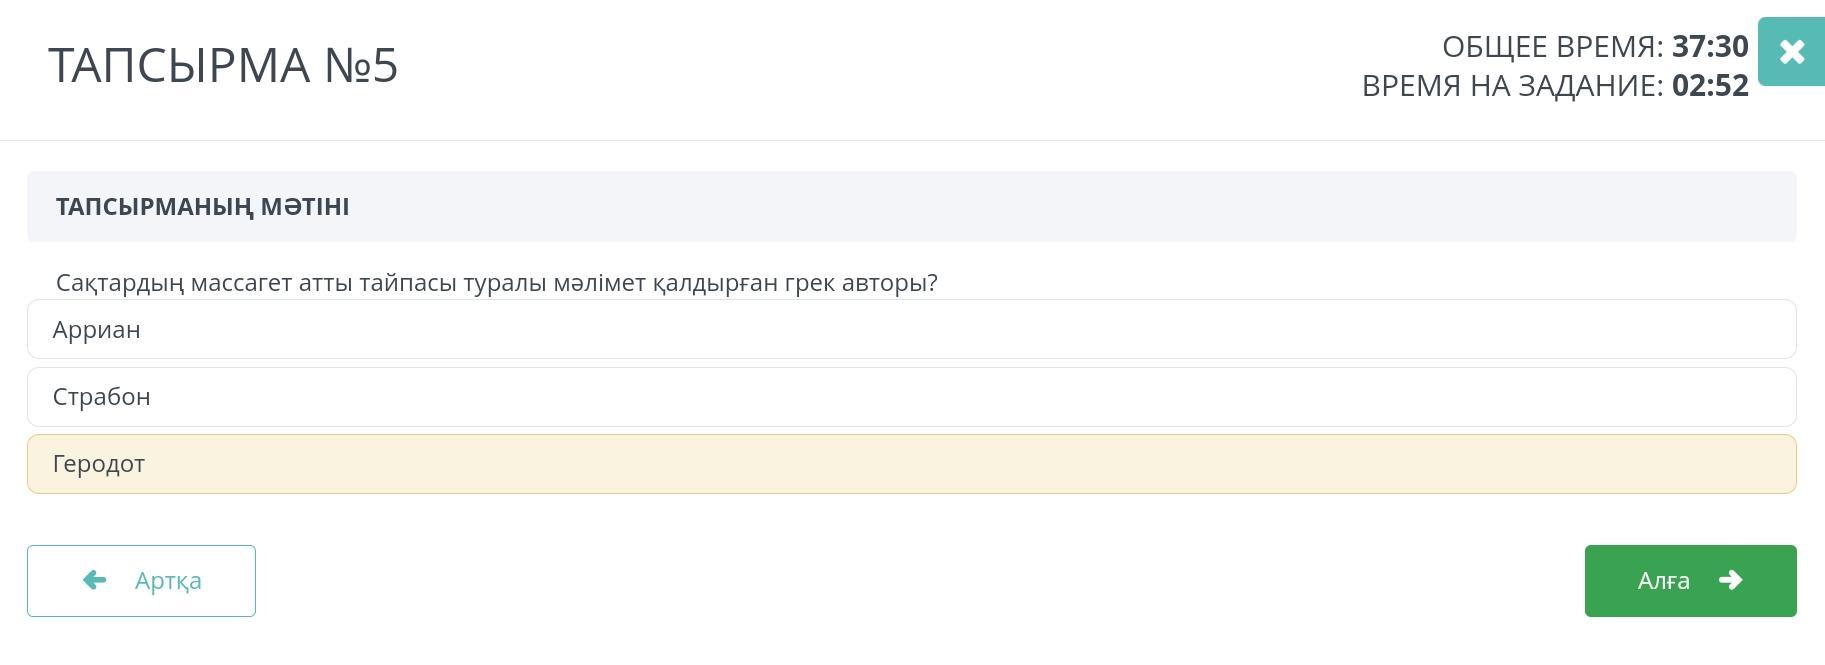This screenshot has height=665, width=1825.
Task: Click the ТАПСЫРМАНЫҢ МӘТІНІ section header
Action: pyautogui.click(x=202, y=206)
